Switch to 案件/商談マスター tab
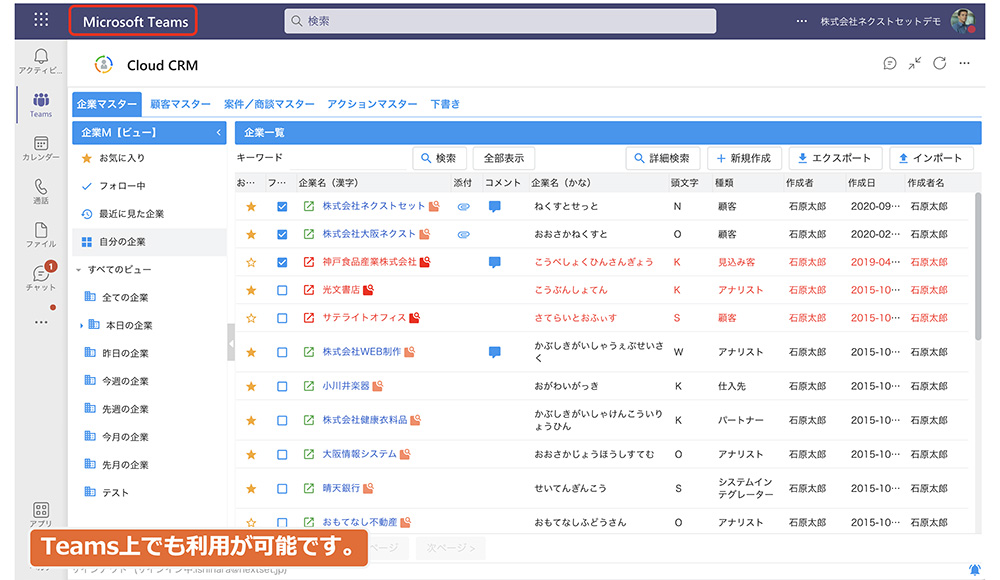Screen dimensions: 1000x580 click(x=268, y=104)
